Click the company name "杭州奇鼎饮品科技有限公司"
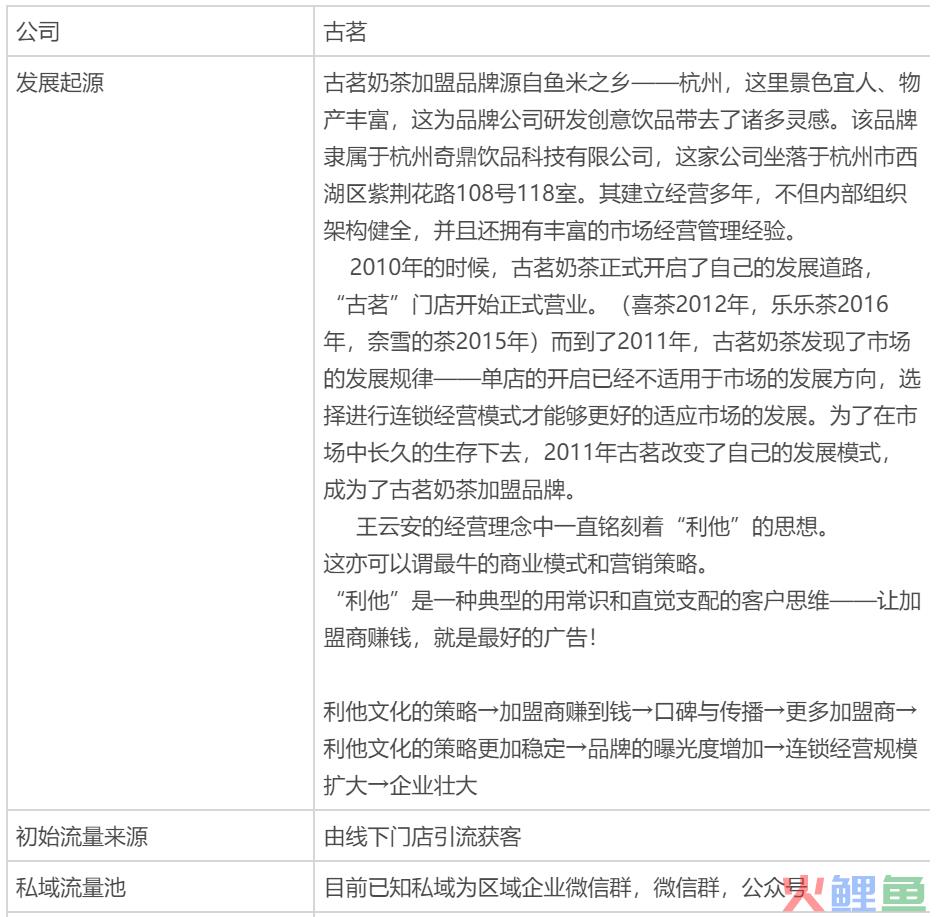This screenshot has width=950, height=917. pyautogui.click(x=522, y=156)
